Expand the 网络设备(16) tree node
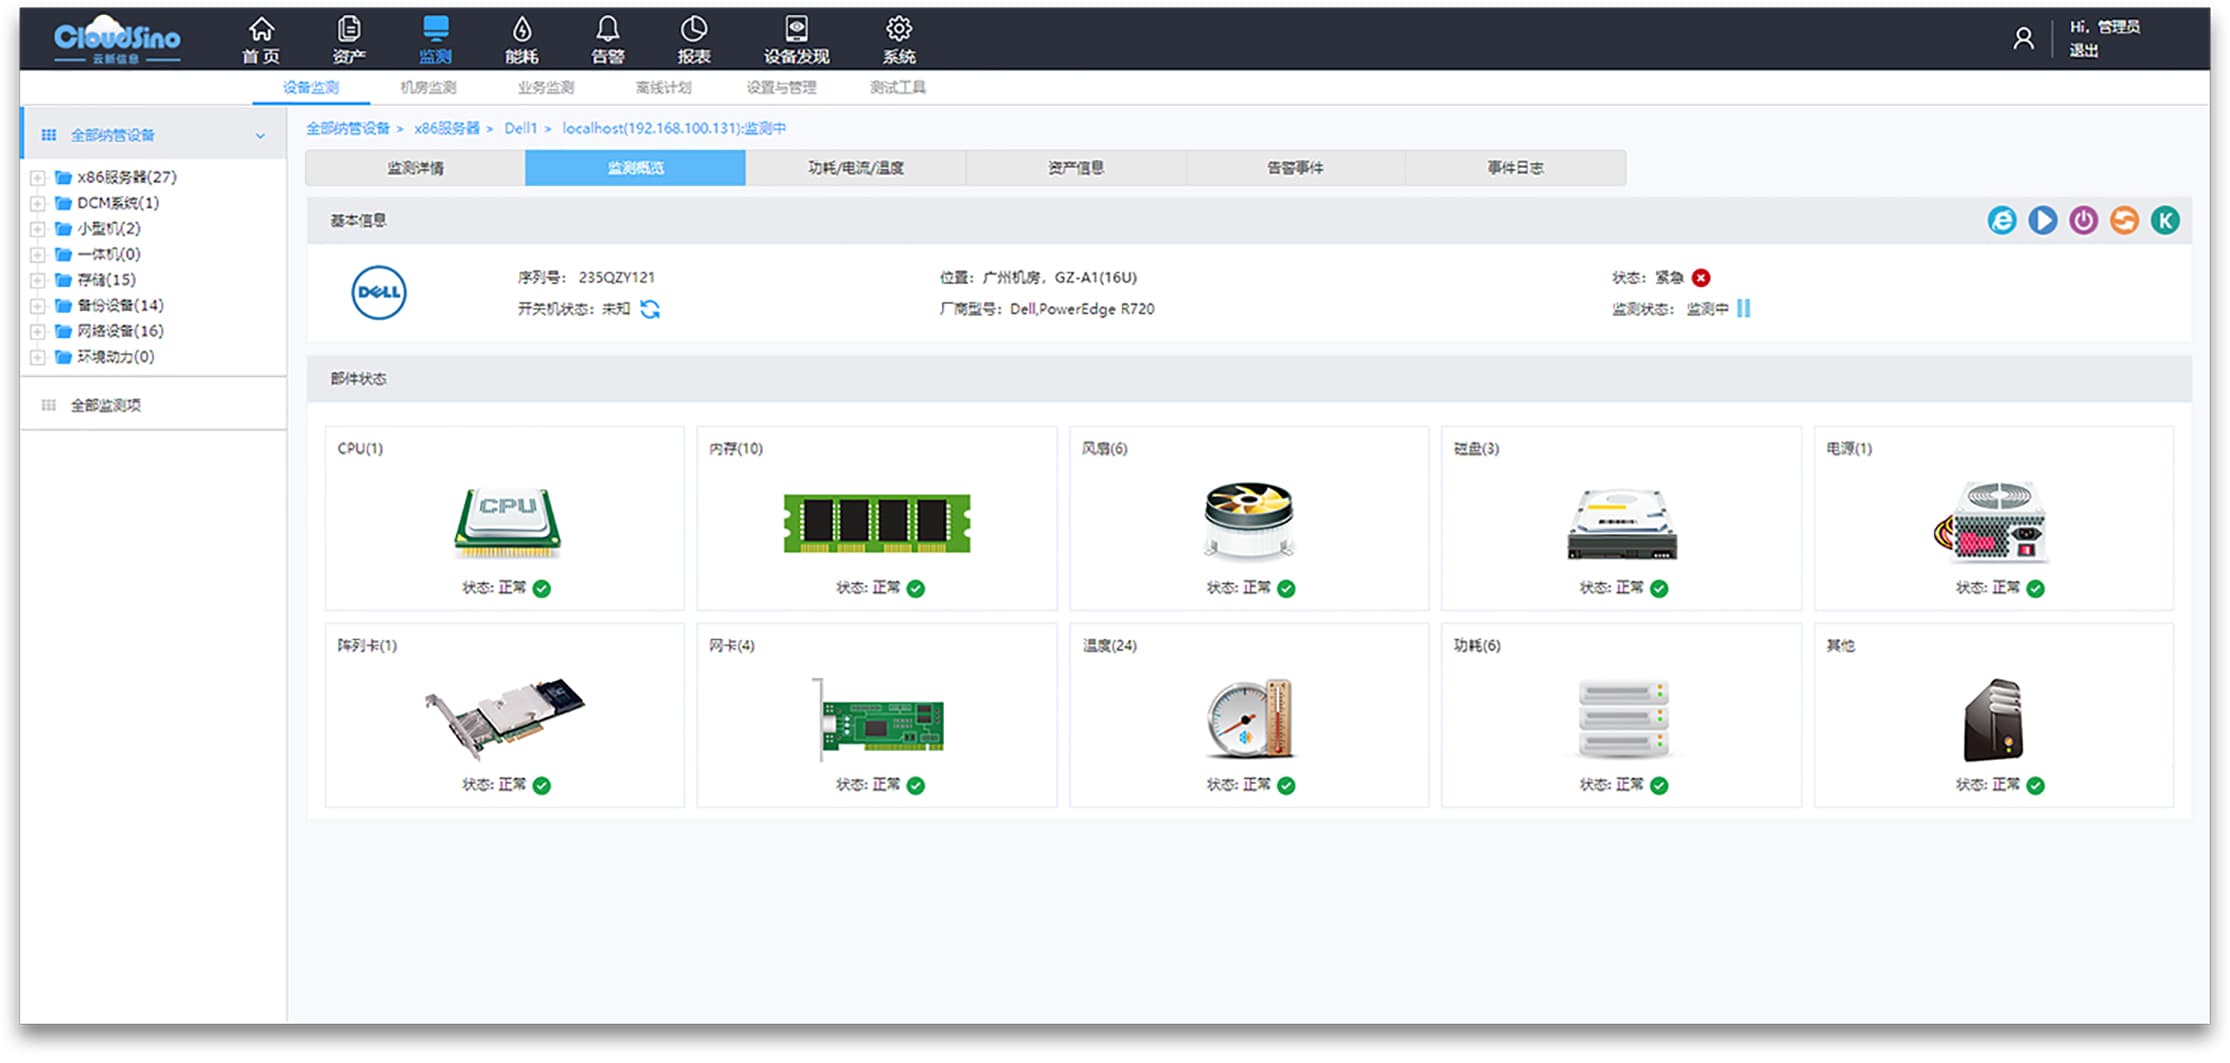2230x1063 pixels. [x=38, y=331]
